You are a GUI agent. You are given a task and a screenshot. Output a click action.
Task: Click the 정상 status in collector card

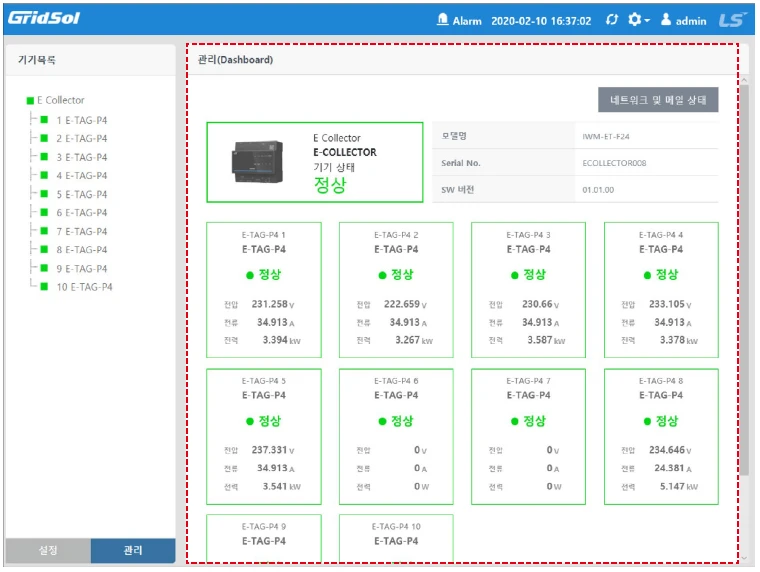(x=330, y=185)
